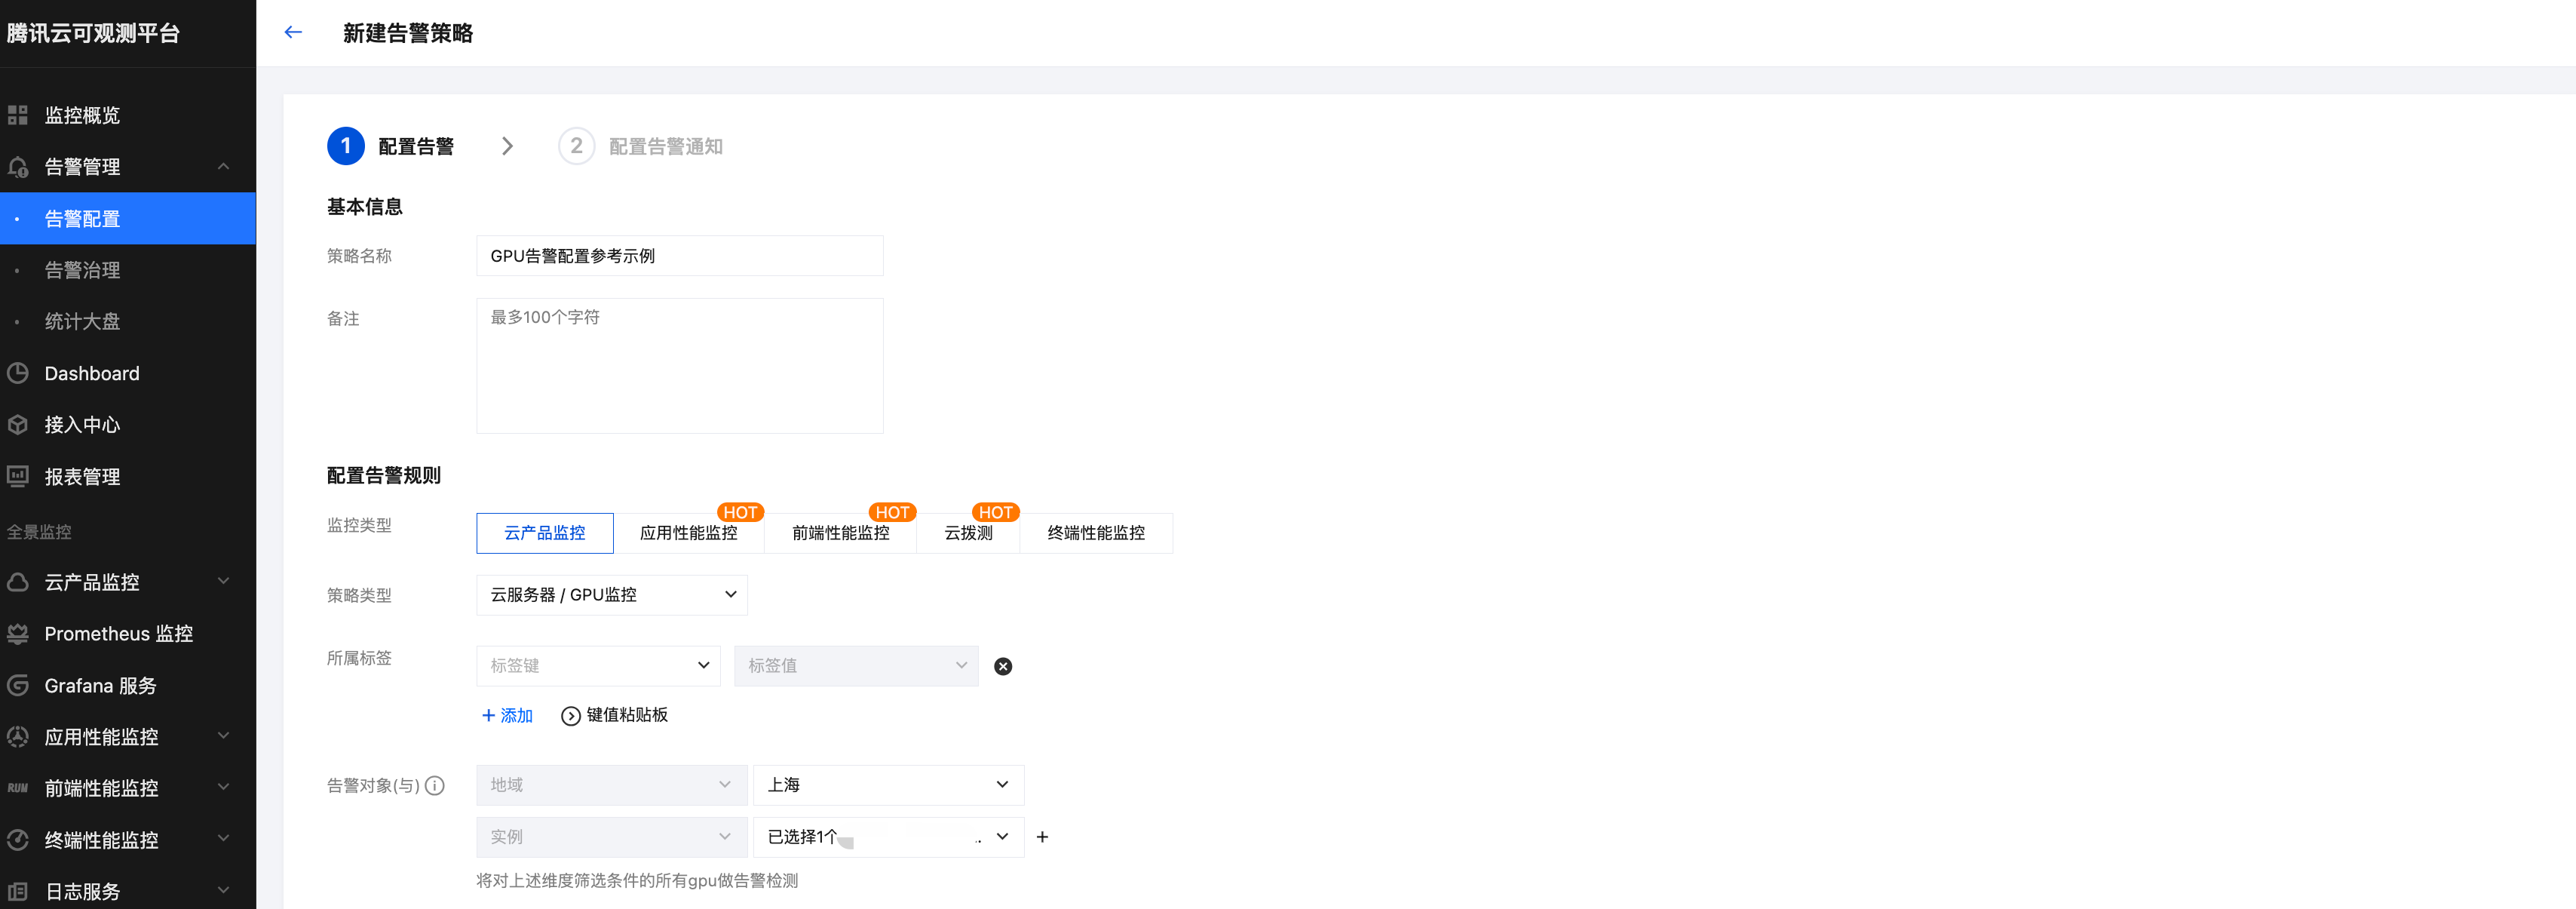Click the Dashboard sidebar icon
Image resolution: width=2576 pixels, height=909 pixels.
pyautogui.click(x=18, y=373)
